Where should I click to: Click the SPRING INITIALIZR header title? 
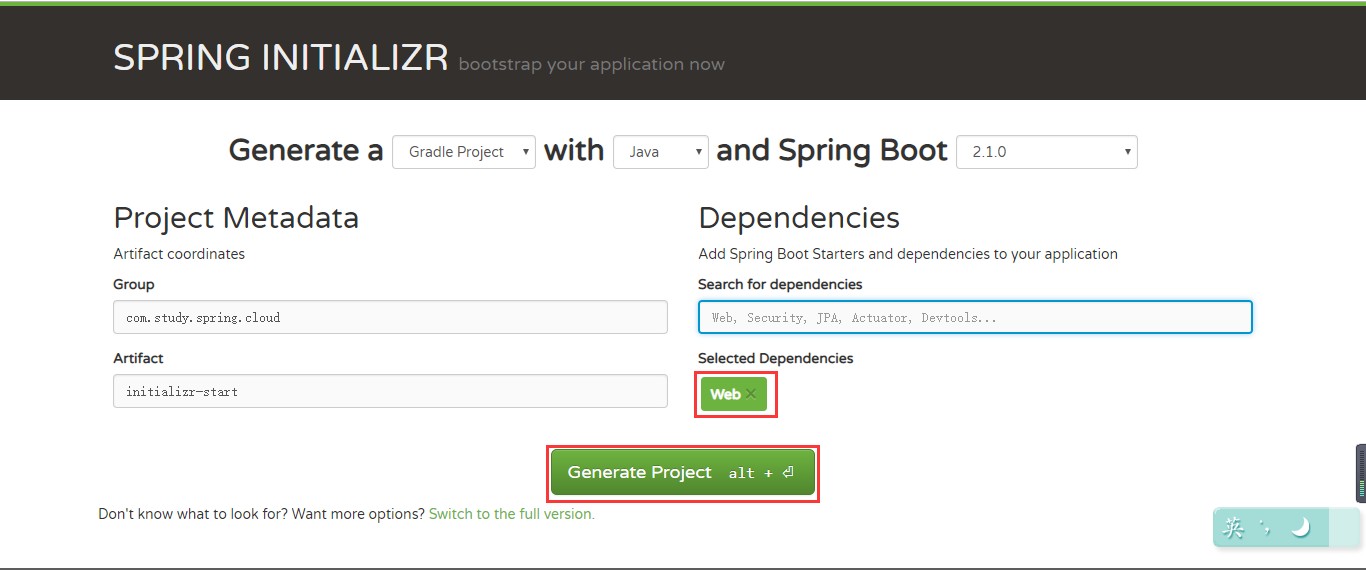pyautogui.click(x=281, y=58)
